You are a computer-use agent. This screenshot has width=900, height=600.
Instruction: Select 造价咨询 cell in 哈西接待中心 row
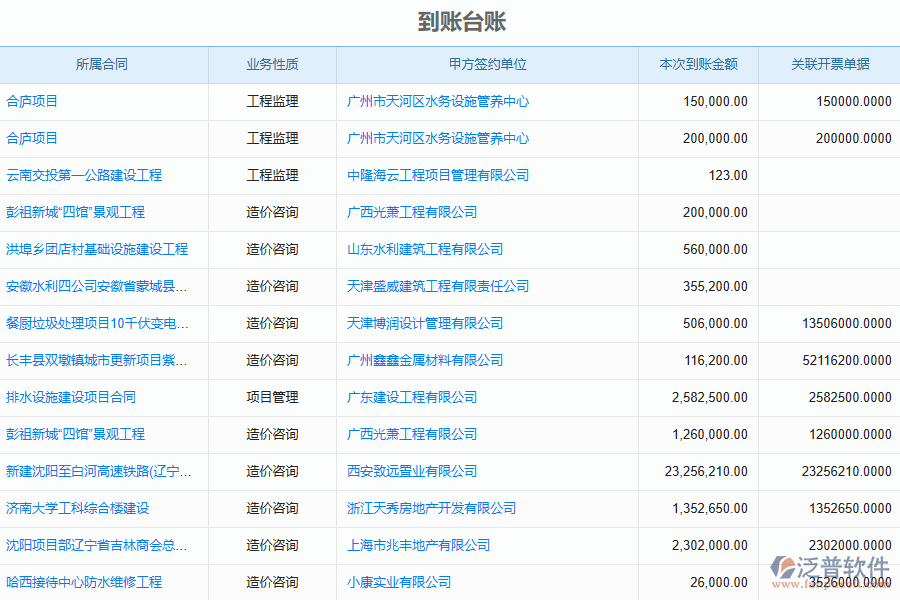pyautogui.click(x=272, y=582)
